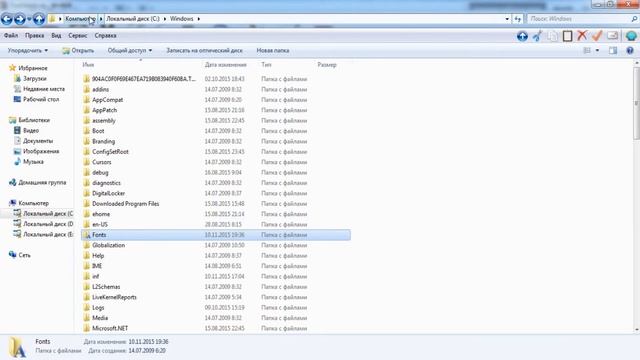The height and width of the screenshot is (360, 640).
Task: Click the Музыка library icon
Action: coord(17,162)
